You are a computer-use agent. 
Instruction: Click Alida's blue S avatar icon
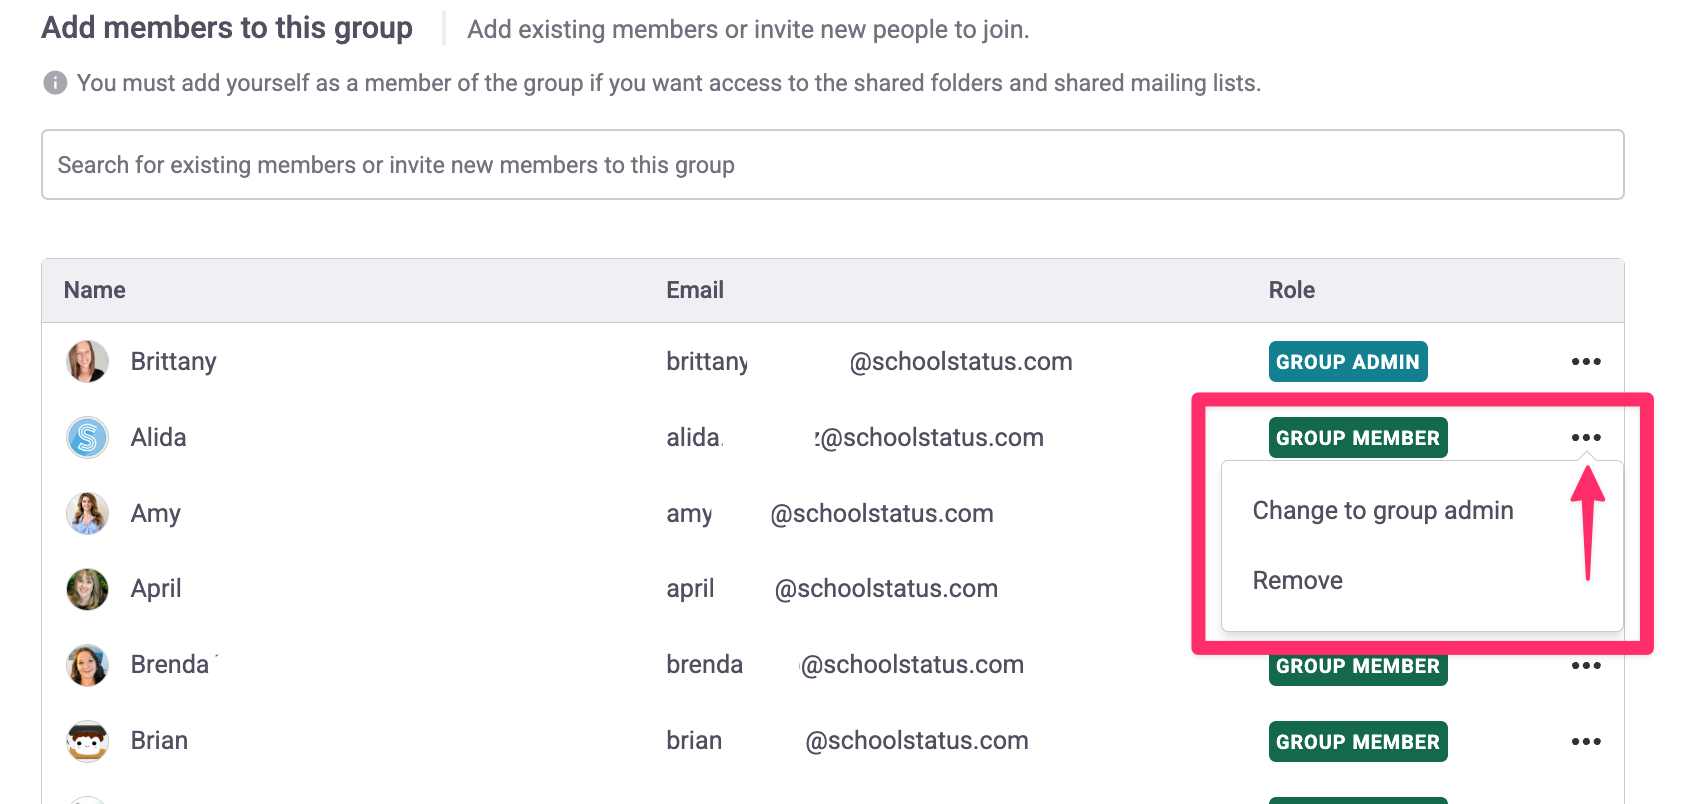tap(88, 438)
